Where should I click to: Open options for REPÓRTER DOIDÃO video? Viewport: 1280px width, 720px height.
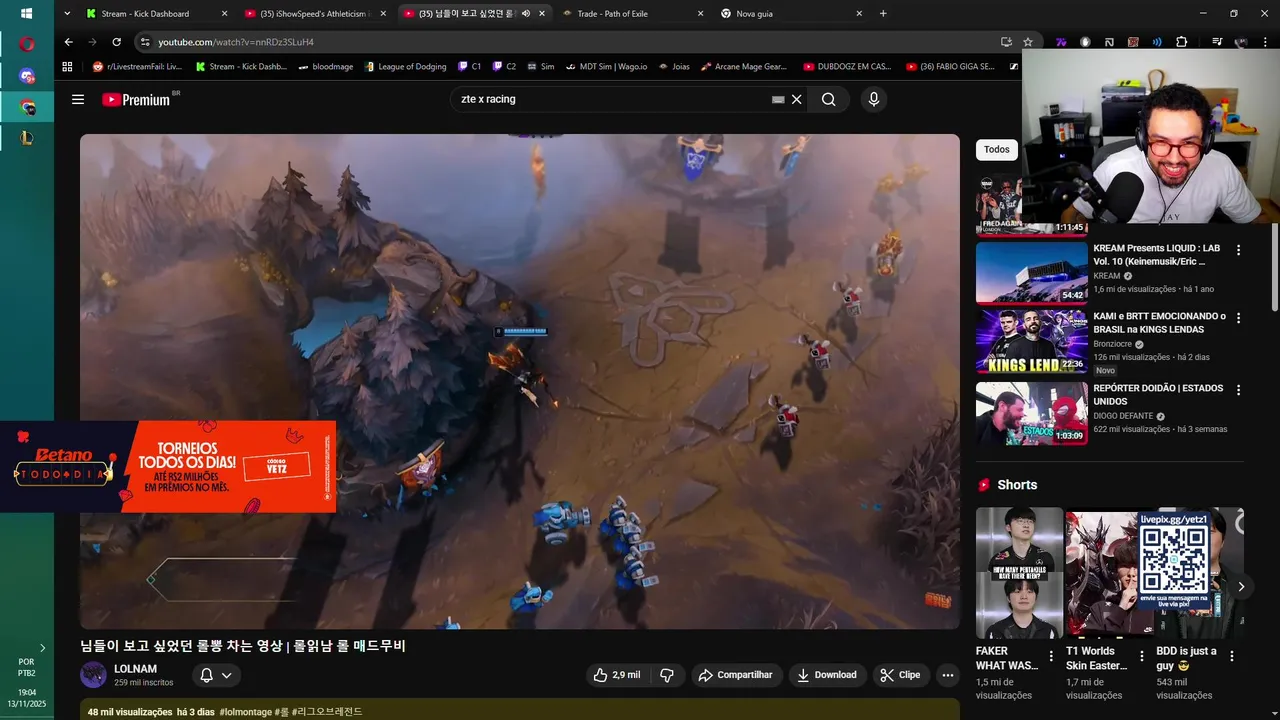click(1239, 390)
